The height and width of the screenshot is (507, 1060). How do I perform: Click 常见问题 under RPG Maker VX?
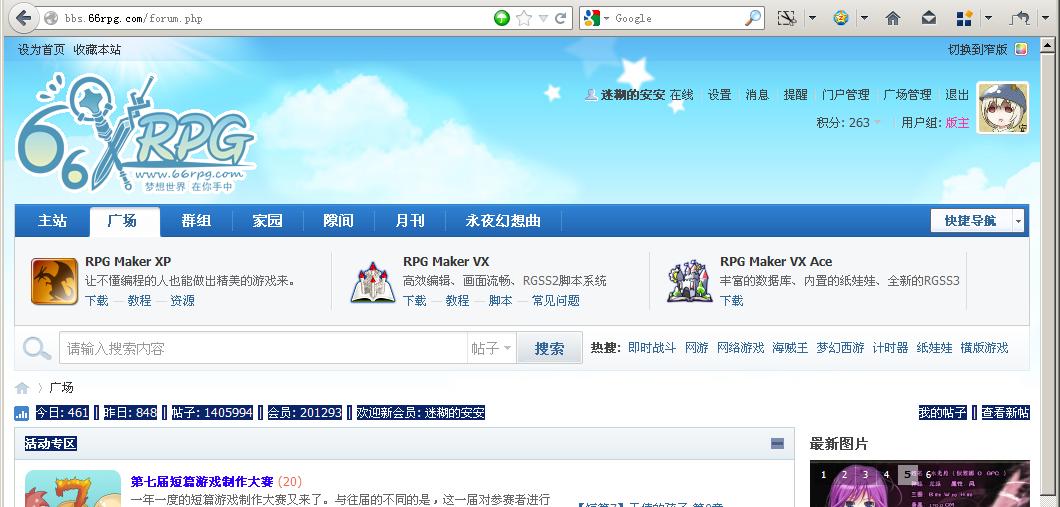(x=556, y=301)
